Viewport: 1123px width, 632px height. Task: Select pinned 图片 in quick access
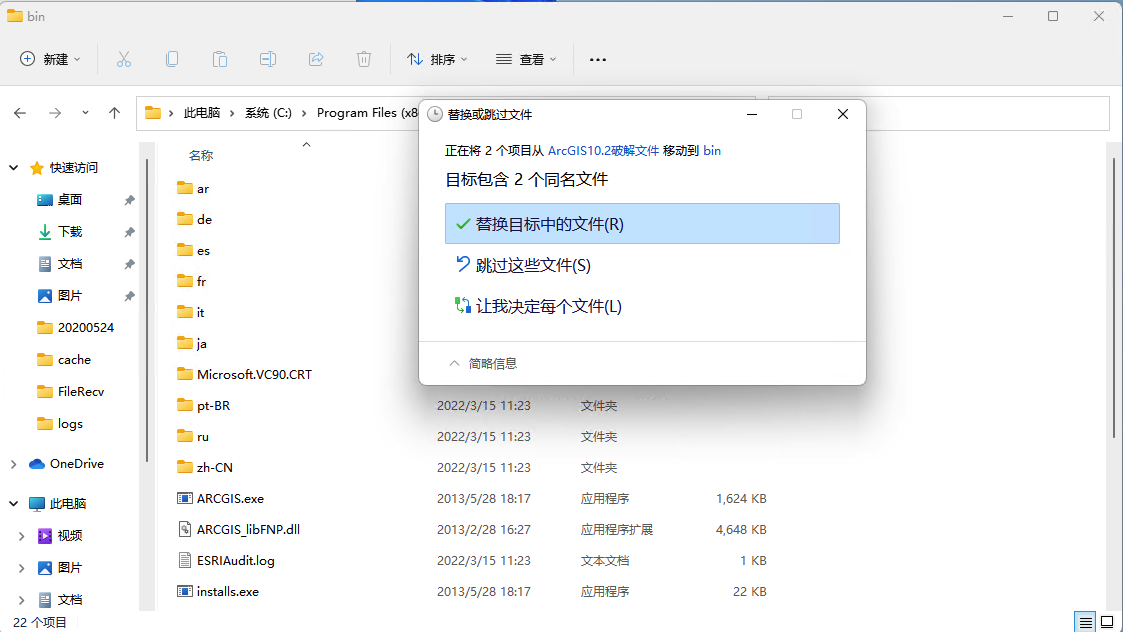click(x=69, y=296)
